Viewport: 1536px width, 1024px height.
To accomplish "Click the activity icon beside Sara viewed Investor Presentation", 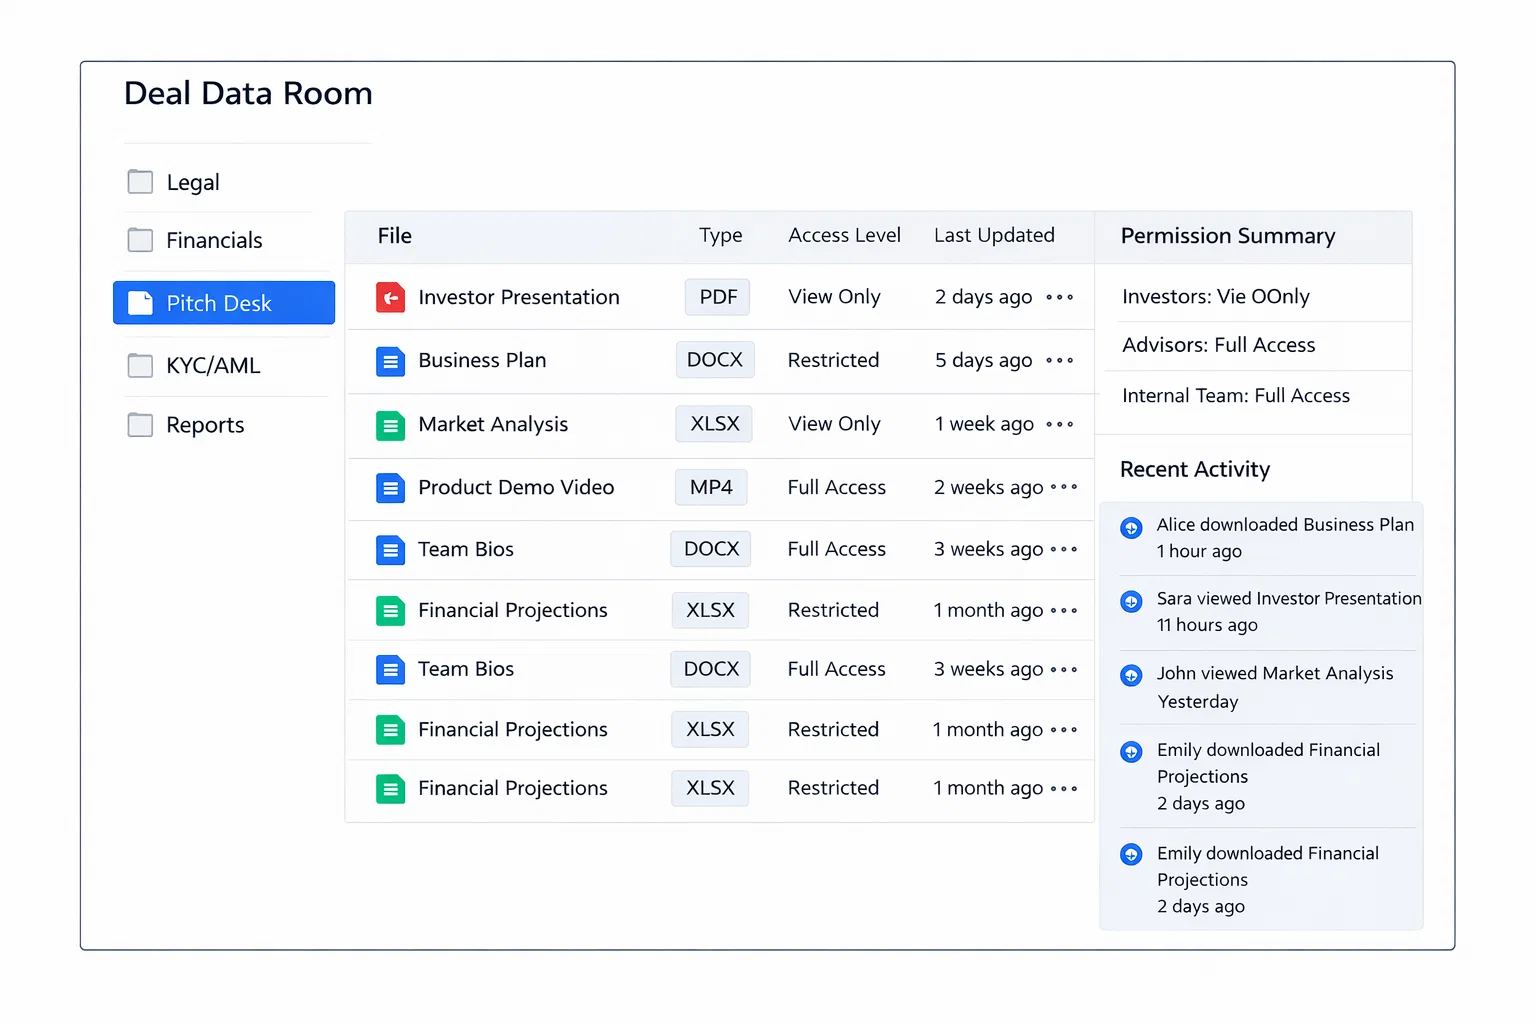I will 1131,601.
